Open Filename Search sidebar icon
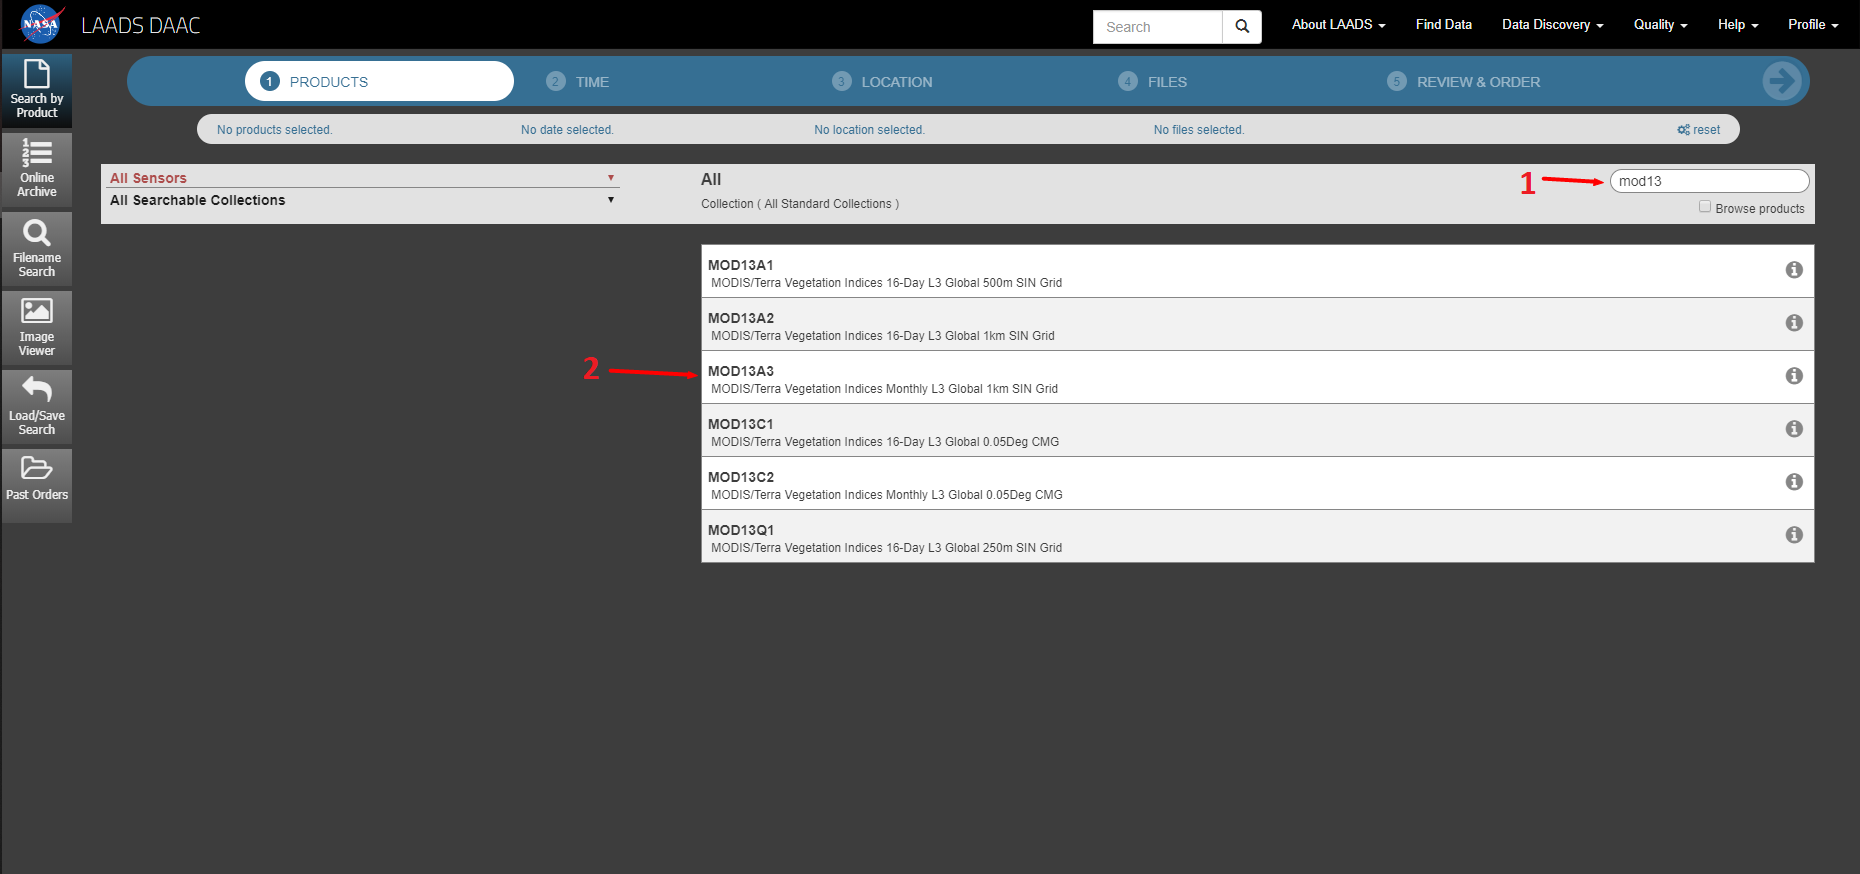The width and height of the screenshot is (1860, 874). pyautogui.click(x=37, y=249)
